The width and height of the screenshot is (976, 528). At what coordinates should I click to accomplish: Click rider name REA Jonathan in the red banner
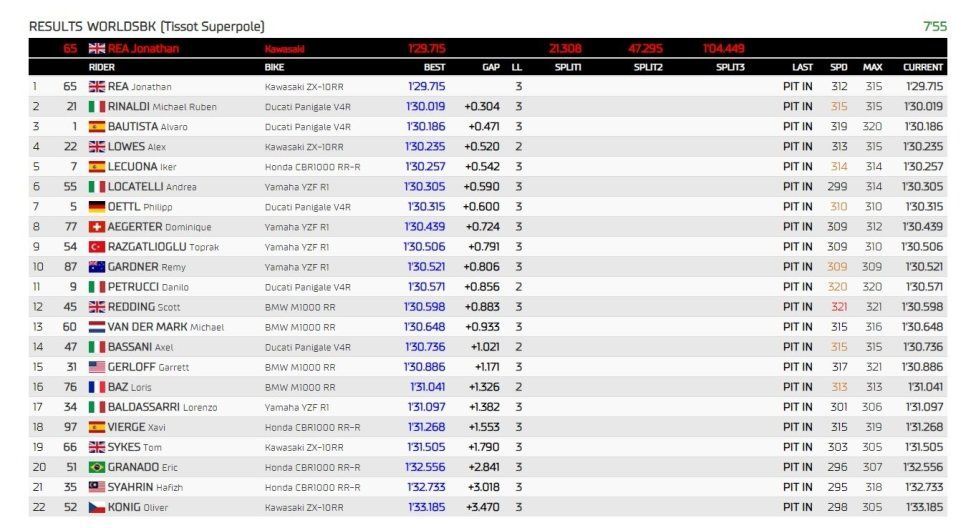pyautogui.click(x=143, y=49)
